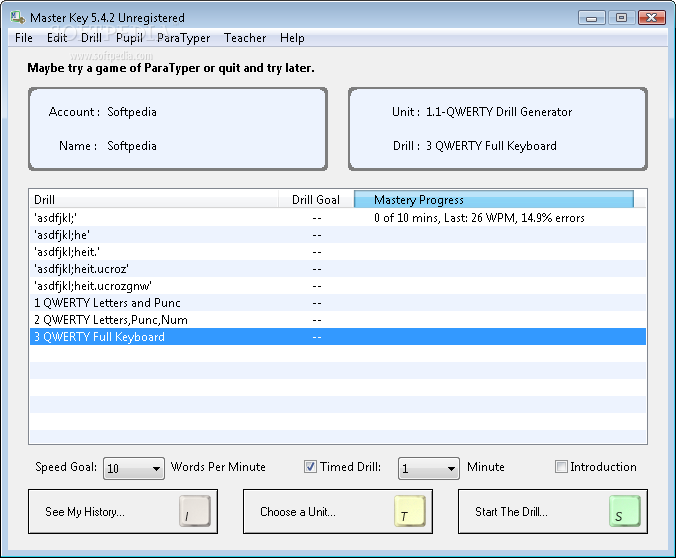Select 1 QWERTY Letters and Punc drill
The width and height of the screenshot is (676, 558).
[338, 303]
